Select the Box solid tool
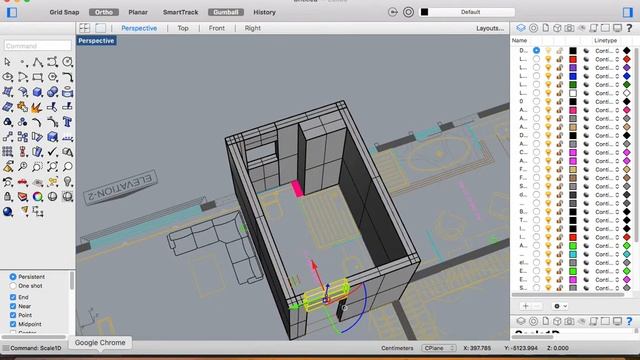This screenshot has height=360, width=640. [38, 92]
